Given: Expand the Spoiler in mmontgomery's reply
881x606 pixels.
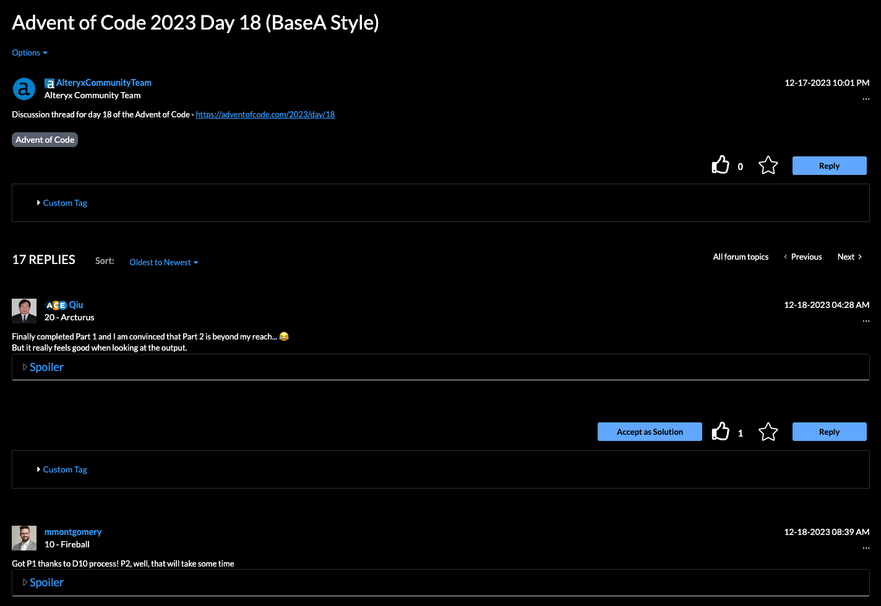Looking at the screenshot, I should [x=43, y=583].
